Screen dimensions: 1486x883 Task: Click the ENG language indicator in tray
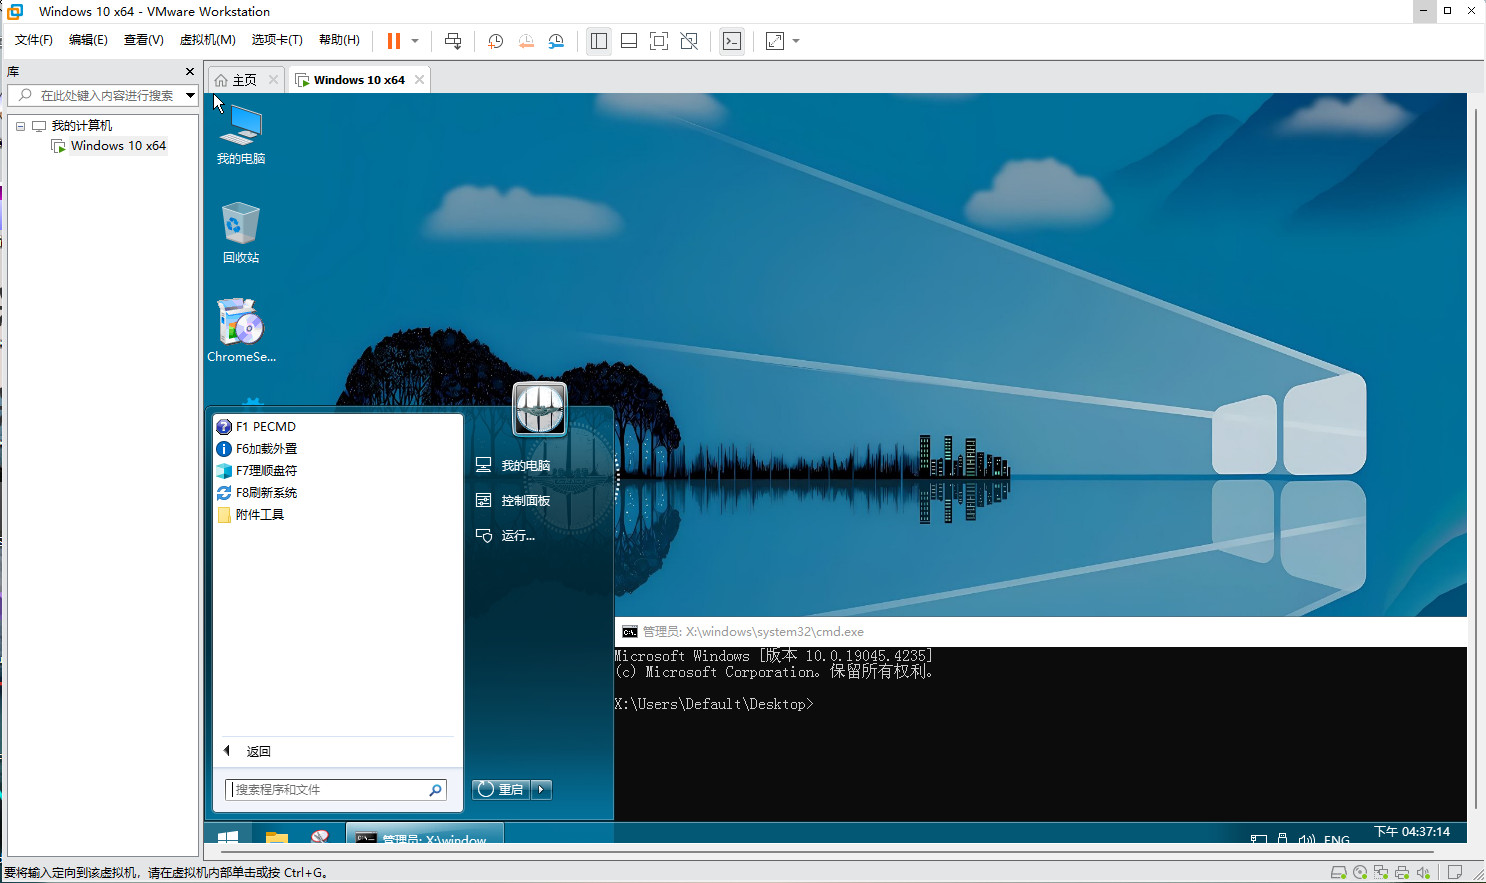tap(1337, 840)
